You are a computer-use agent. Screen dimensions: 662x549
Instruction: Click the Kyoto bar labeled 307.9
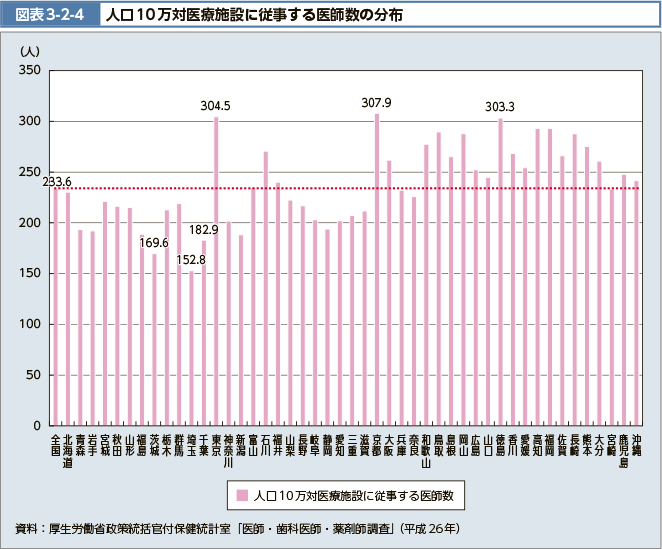click(x=377, y=269)
